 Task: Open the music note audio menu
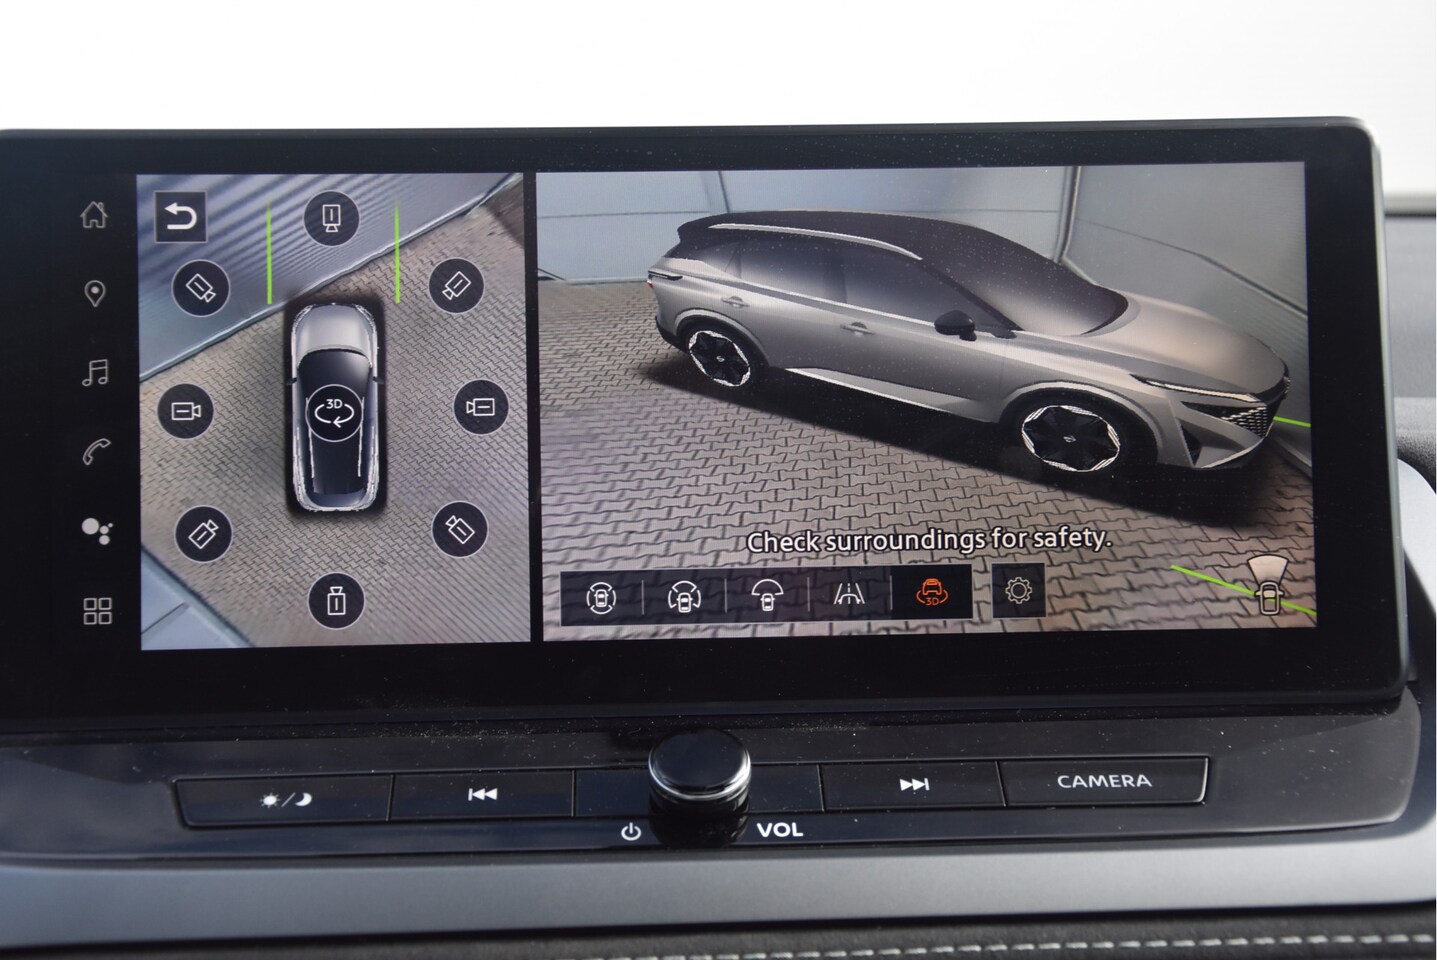click(95, 374)
